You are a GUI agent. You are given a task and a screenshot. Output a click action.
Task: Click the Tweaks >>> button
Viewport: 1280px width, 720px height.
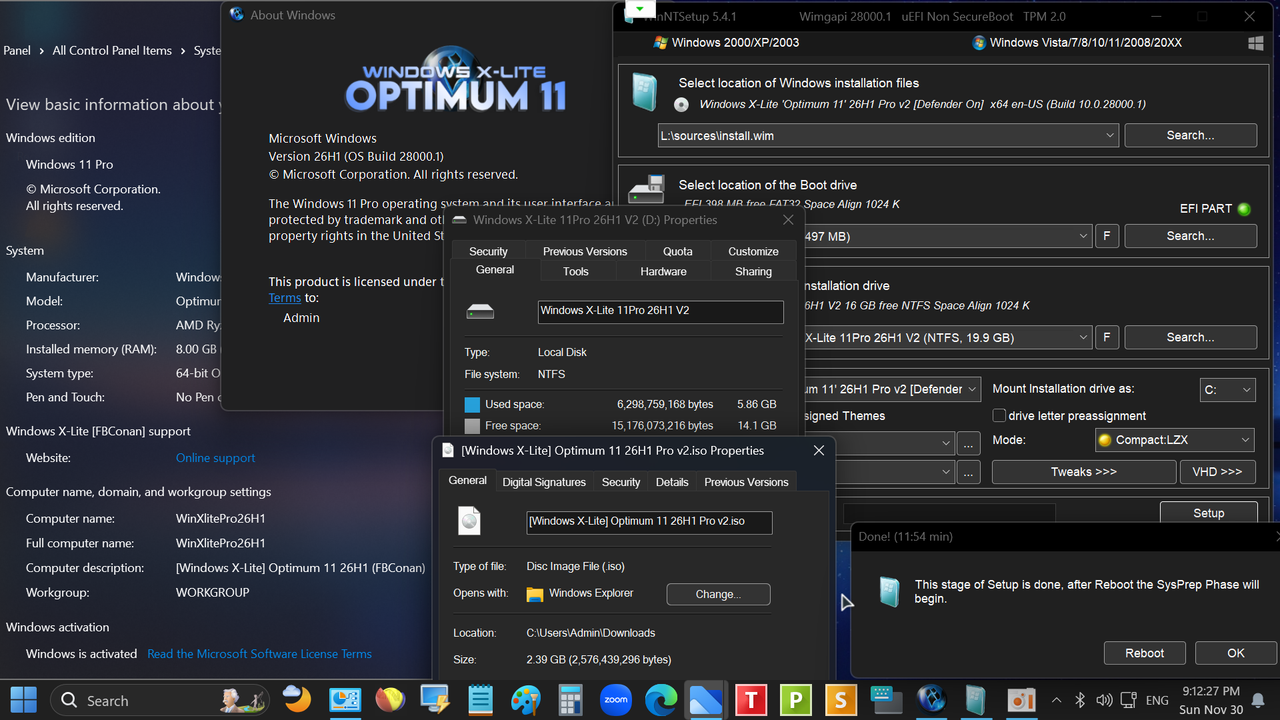[x=1083, y=471]
